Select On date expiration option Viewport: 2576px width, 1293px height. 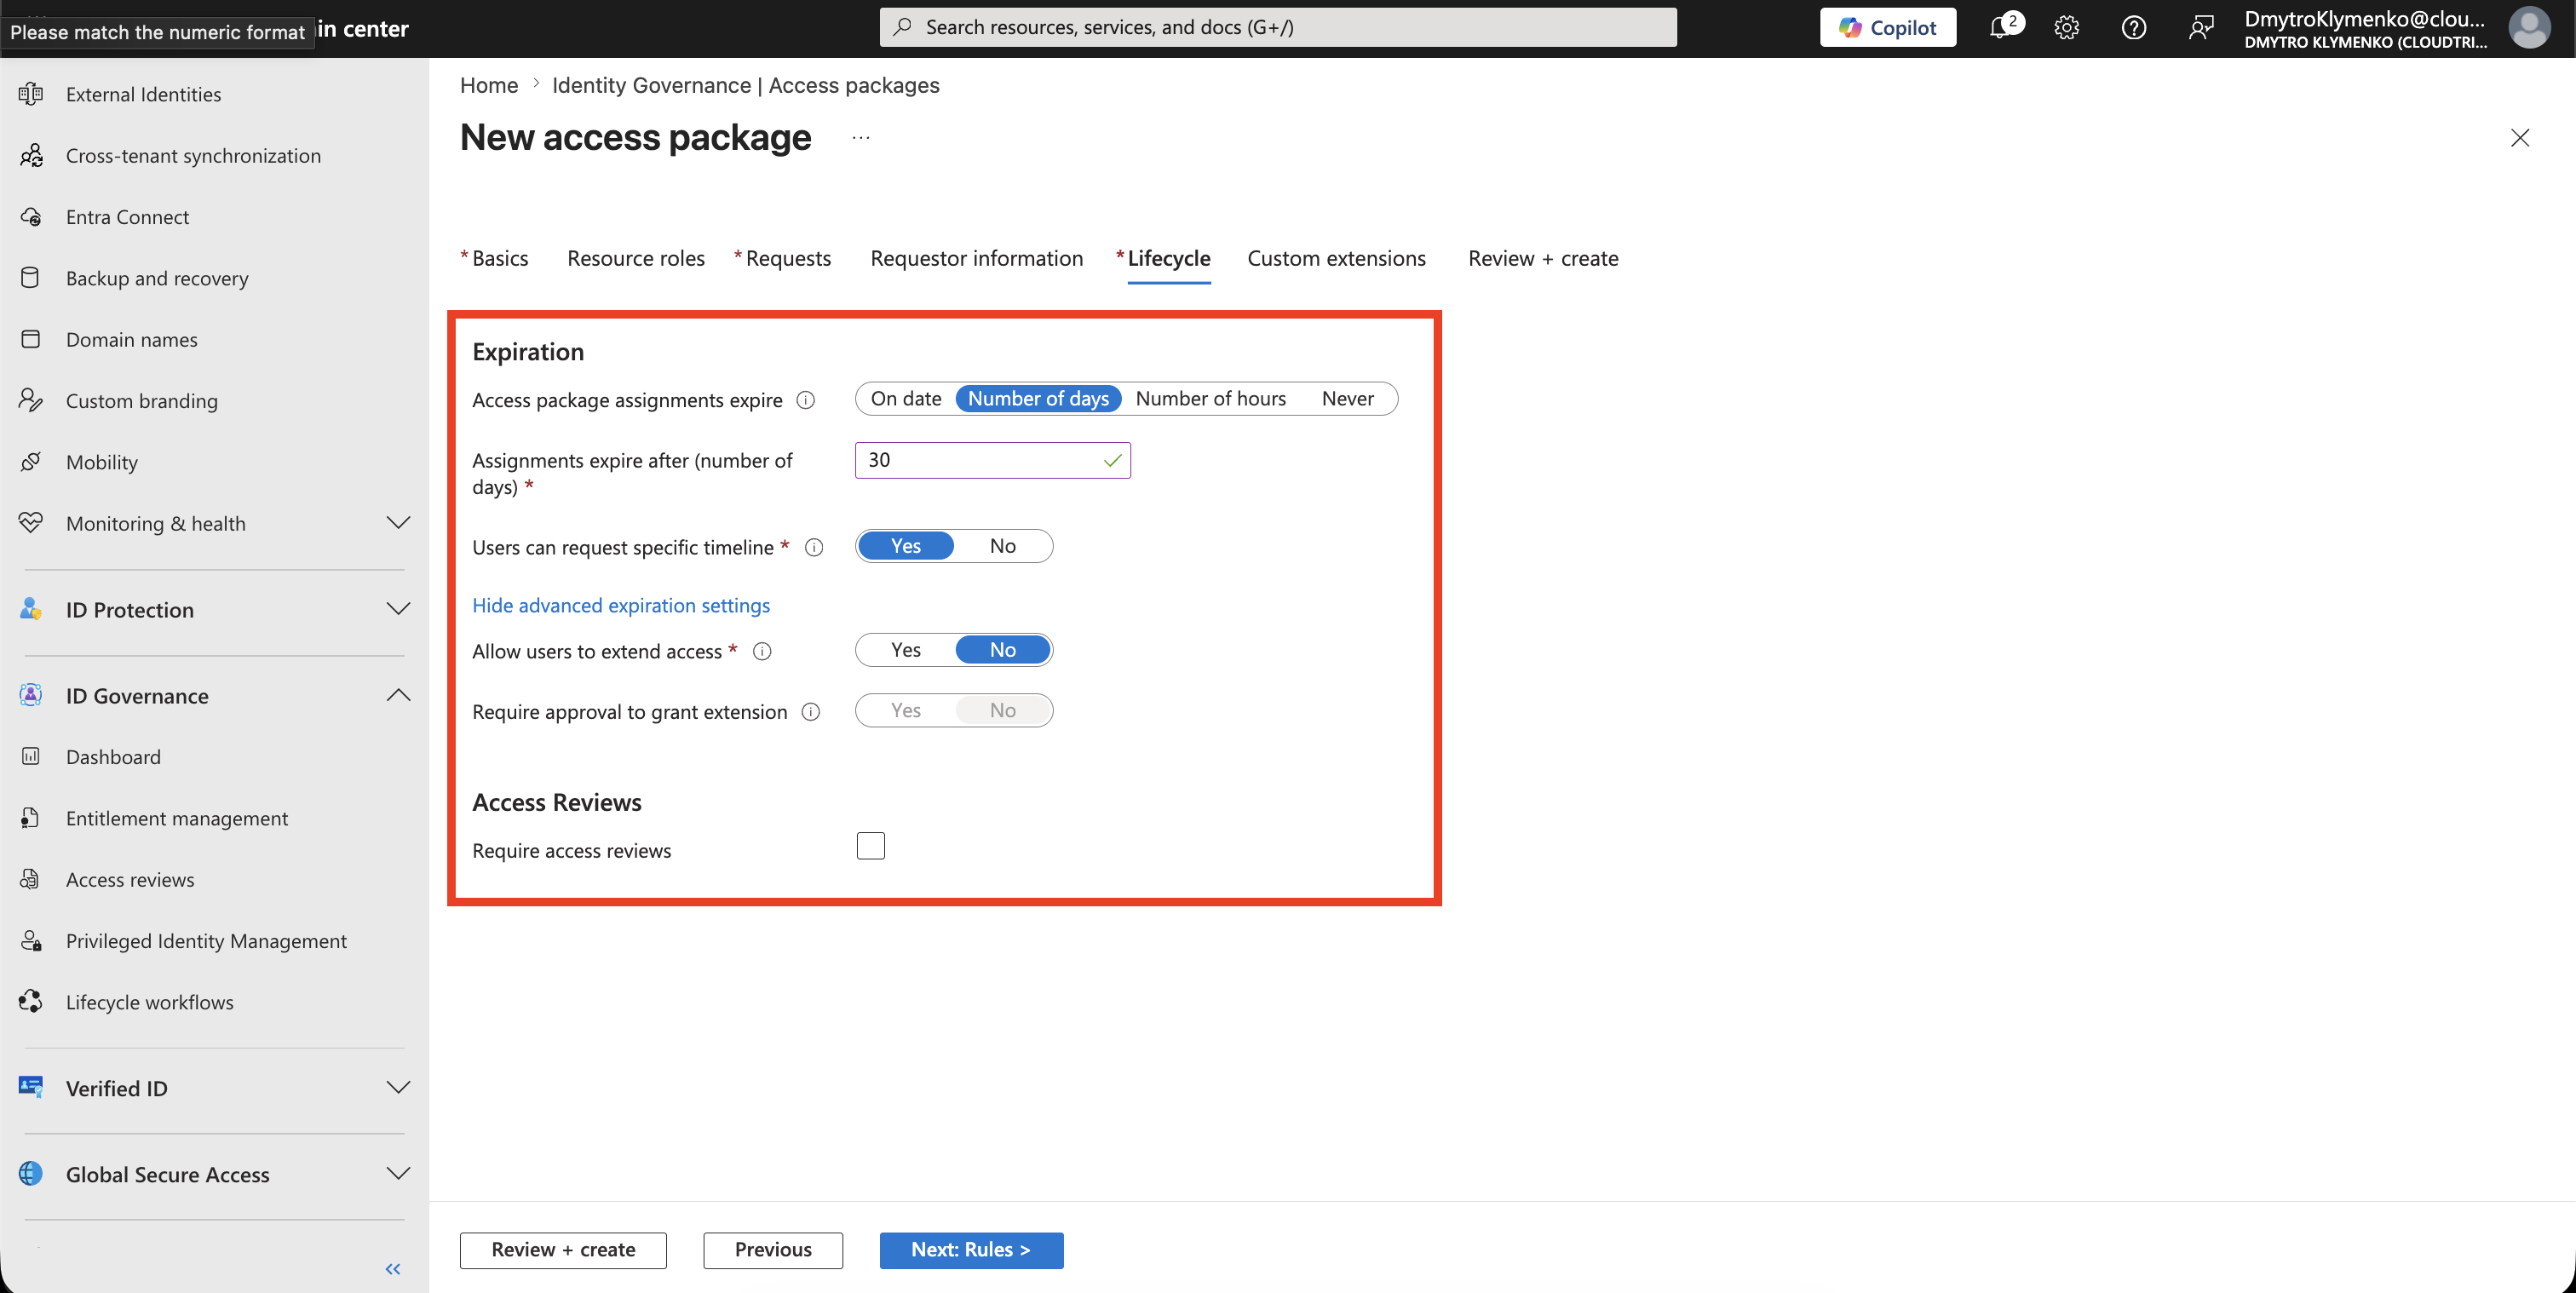click(x=906, y=398)
